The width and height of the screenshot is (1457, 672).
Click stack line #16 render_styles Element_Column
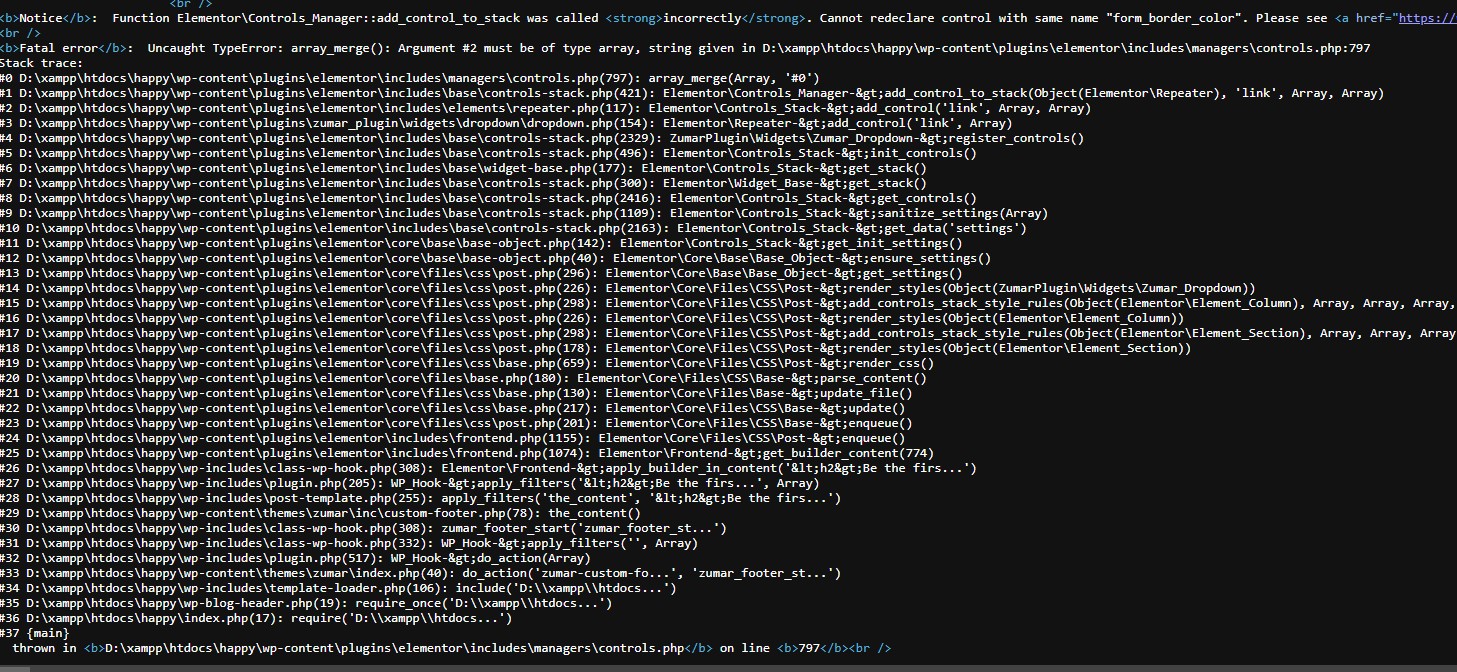pyautogui.click(x=592, y=318)
